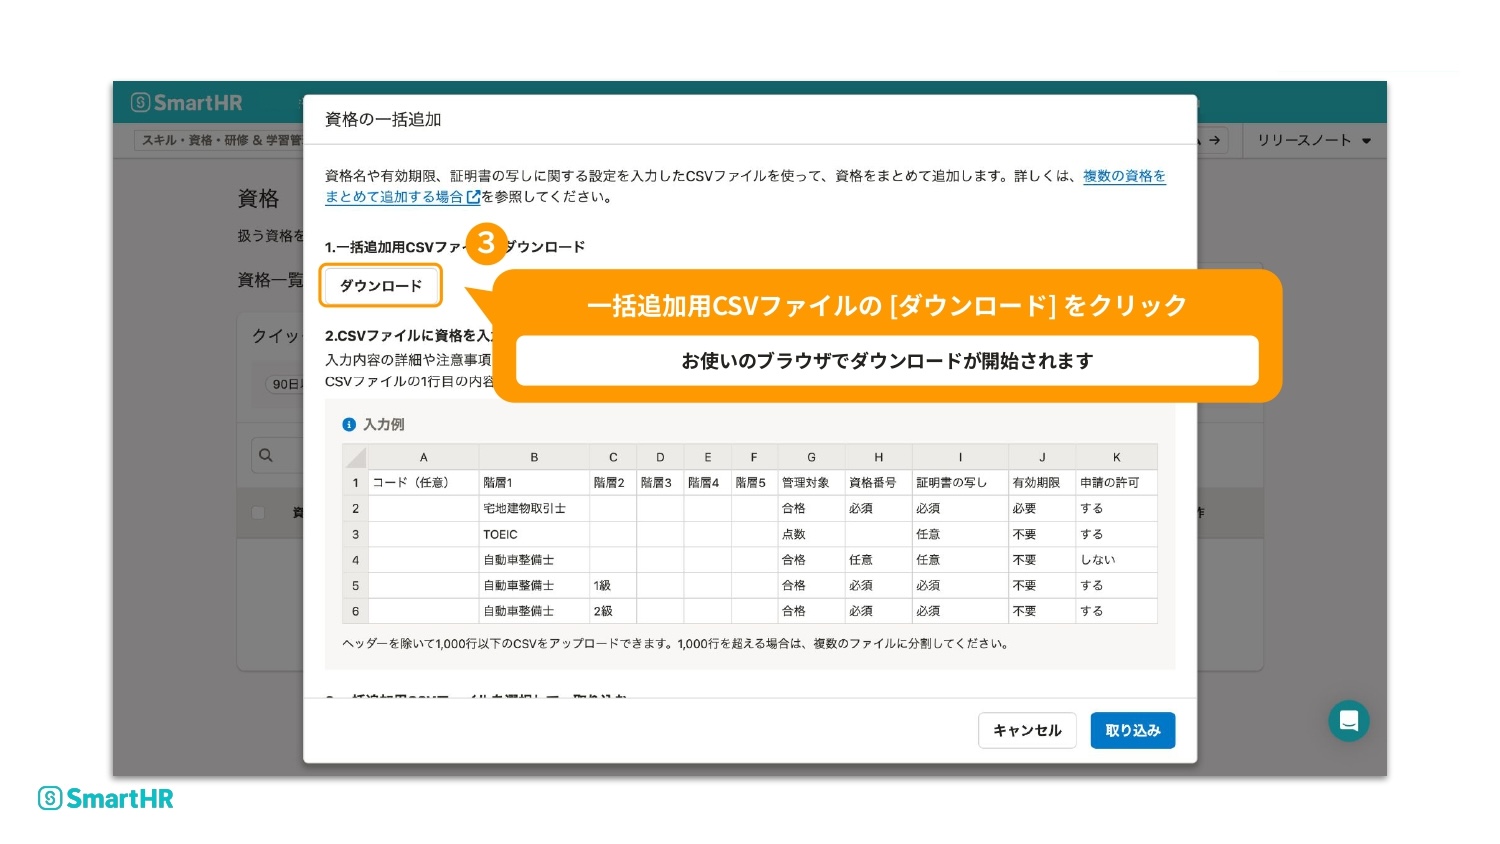Click the 資格番号 header cell
The image size is (1500, 844).
point(878,483)
